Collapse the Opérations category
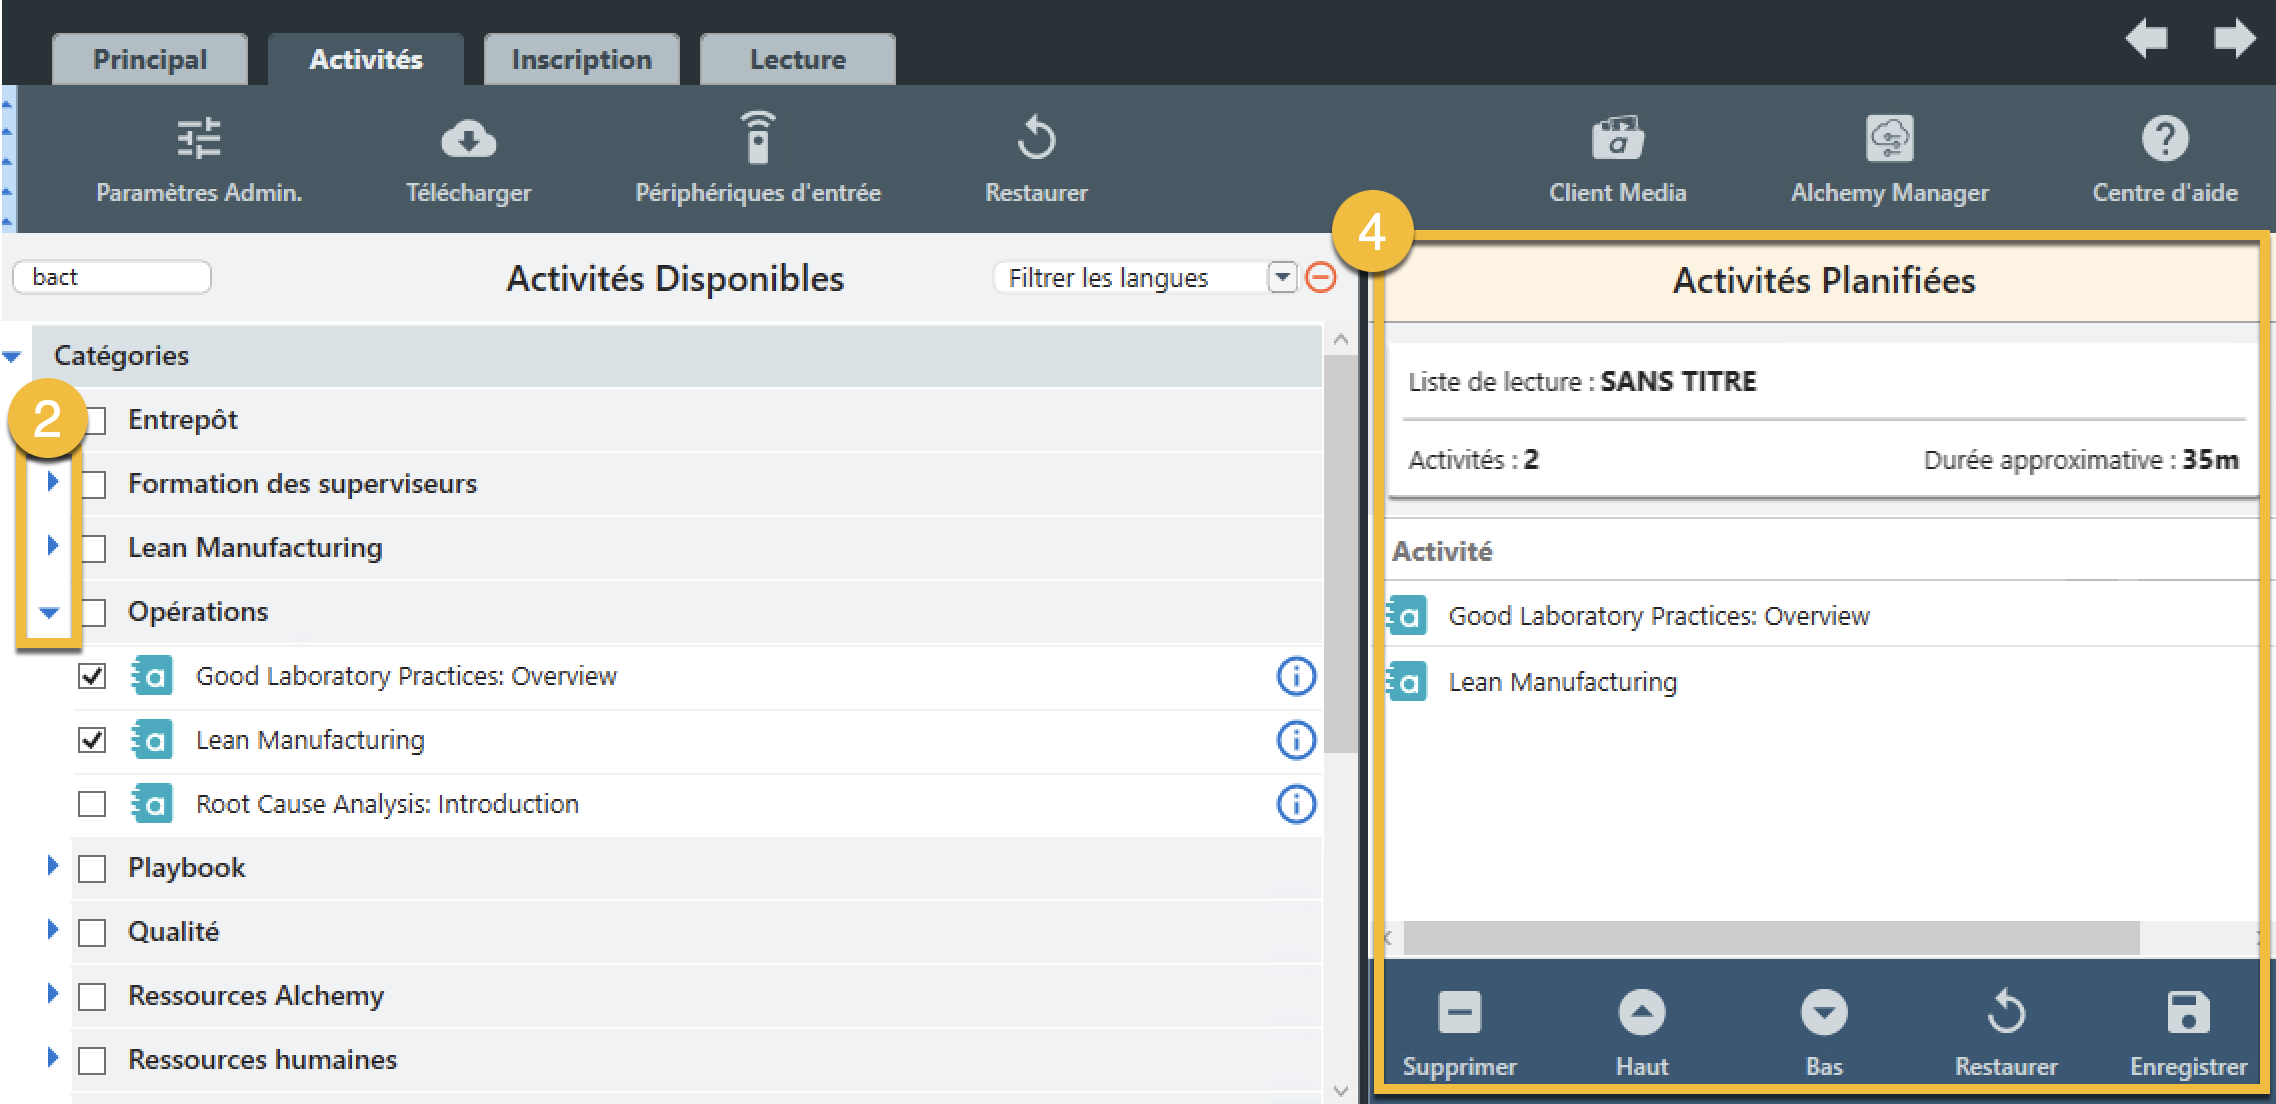 [49, 612]
